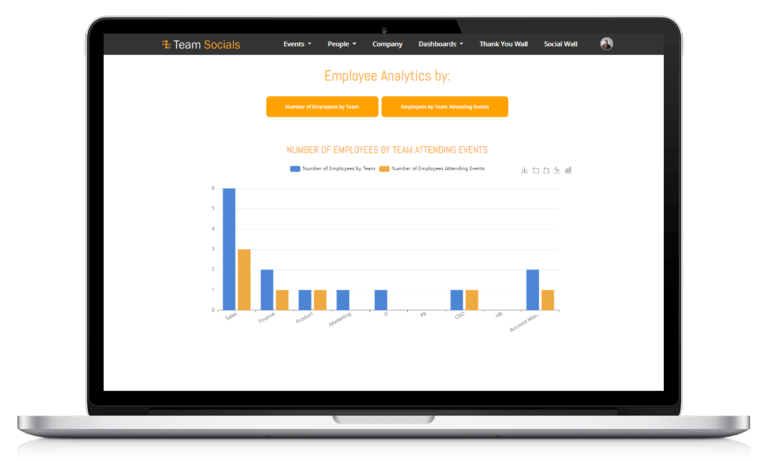Click the blue Account Management bar
768x461 pixels.
click(x=532, y=290)
